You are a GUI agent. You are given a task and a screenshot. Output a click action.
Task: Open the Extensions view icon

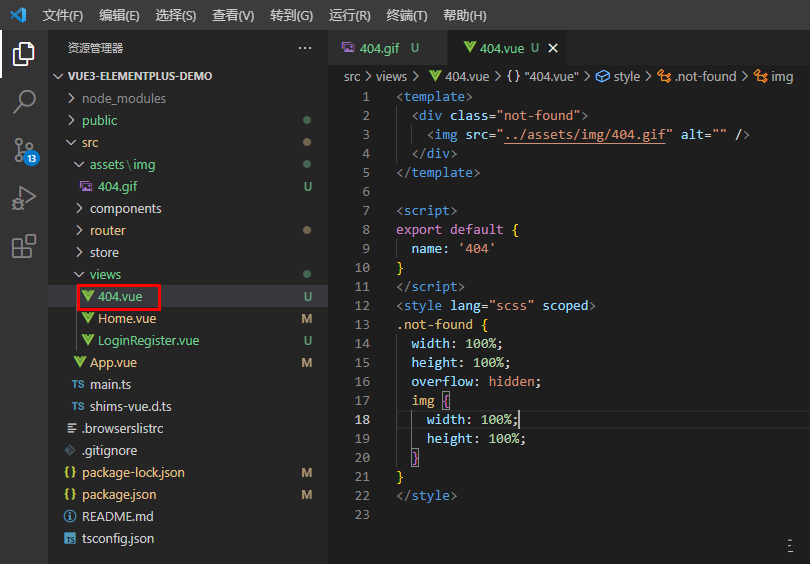[23, 246]
